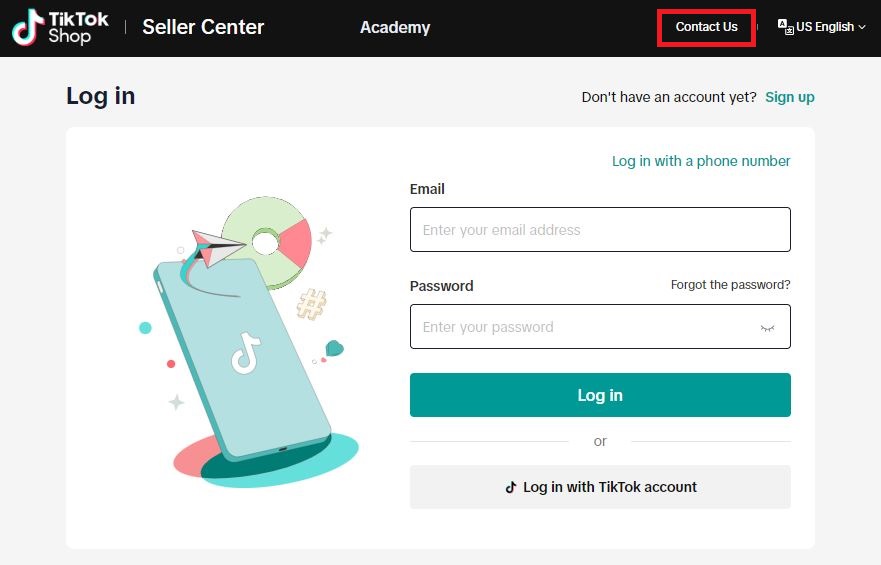This screenshot has height=565, width=881.
Task: Switch to Log in with a phone number
Action: click(701, 161)
